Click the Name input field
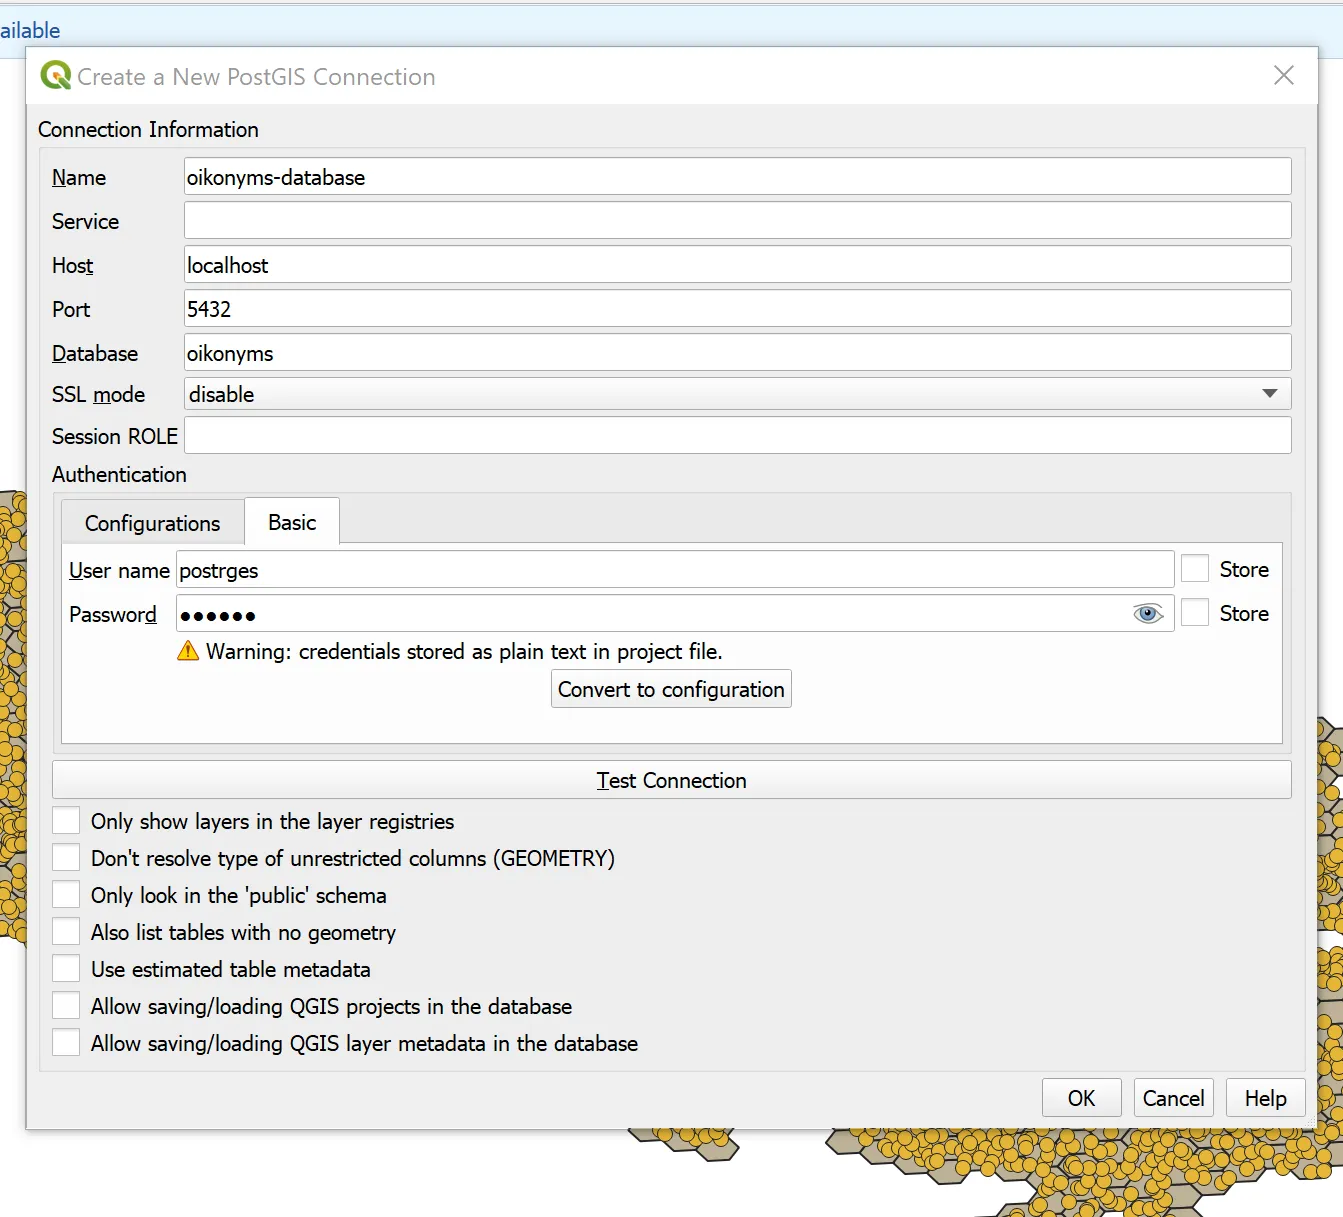The height and width of the screenshot is (1217, 1343). [x=737, y=177]
